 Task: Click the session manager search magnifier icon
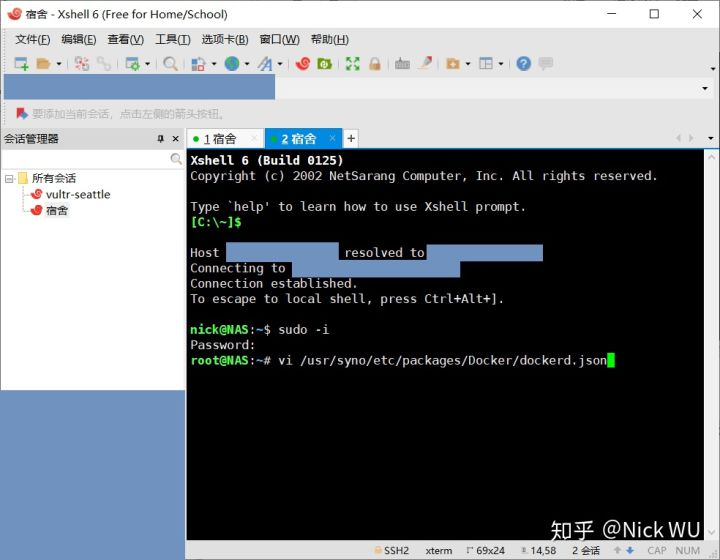coord(176,159)
